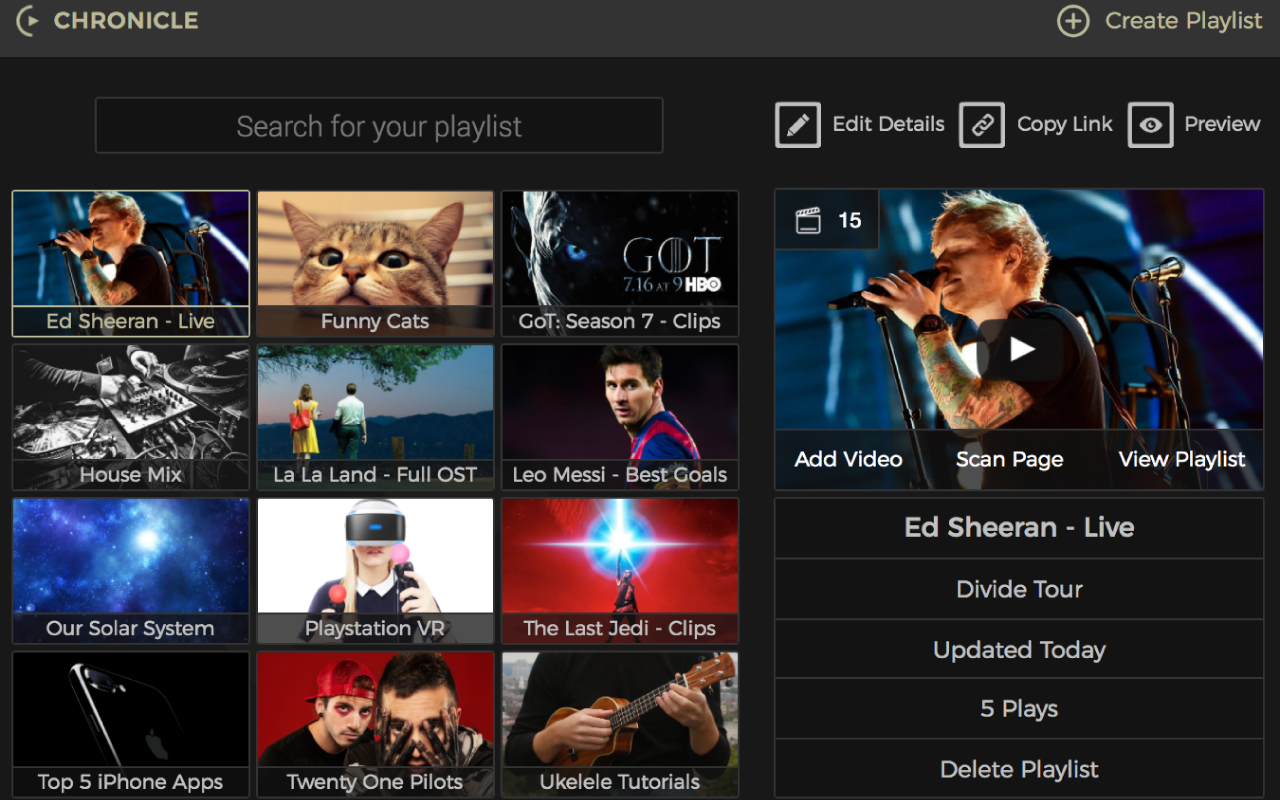Viewport: 1280px width, 800px height.
Task: Open Leo Messi - Best Goals playlist
Action: point(620,417)
